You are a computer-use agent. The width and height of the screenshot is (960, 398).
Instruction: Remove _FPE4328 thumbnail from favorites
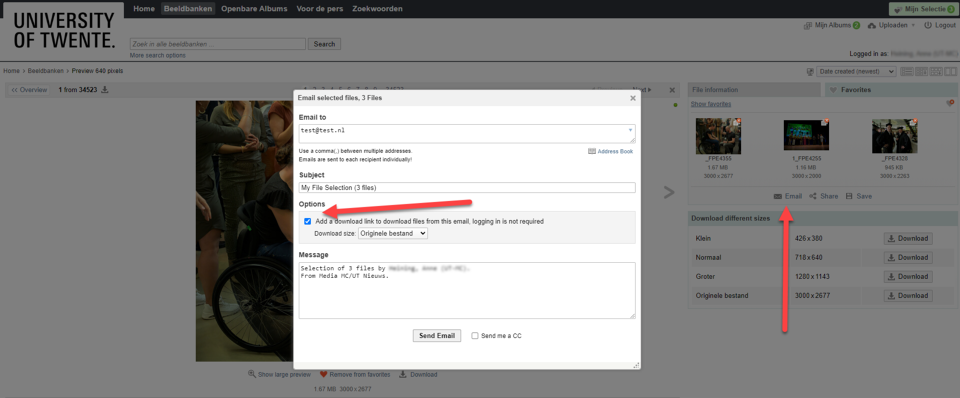[x=915, y=121]
